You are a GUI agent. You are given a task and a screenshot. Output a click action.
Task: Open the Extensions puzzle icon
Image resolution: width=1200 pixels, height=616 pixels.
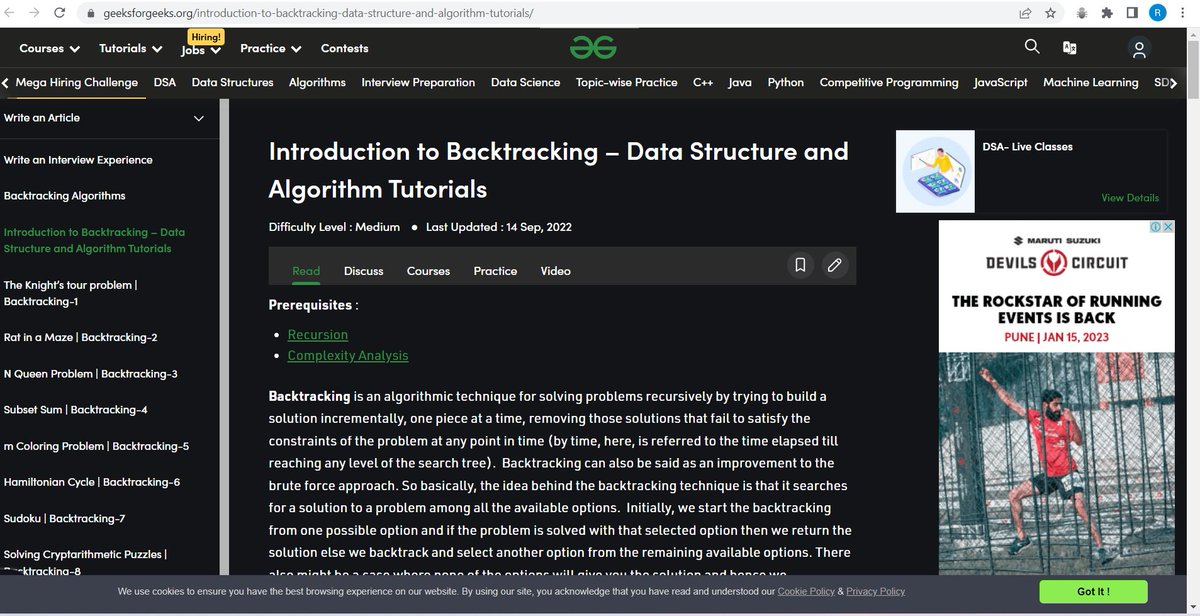coord(1105,14)
